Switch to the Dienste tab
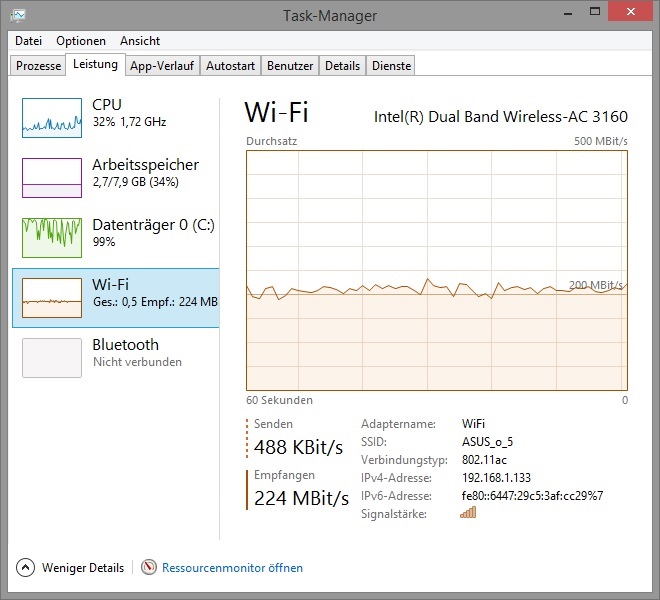Image resolution: width=660 pixels, height=600 pixels. [x=391, y=66]
